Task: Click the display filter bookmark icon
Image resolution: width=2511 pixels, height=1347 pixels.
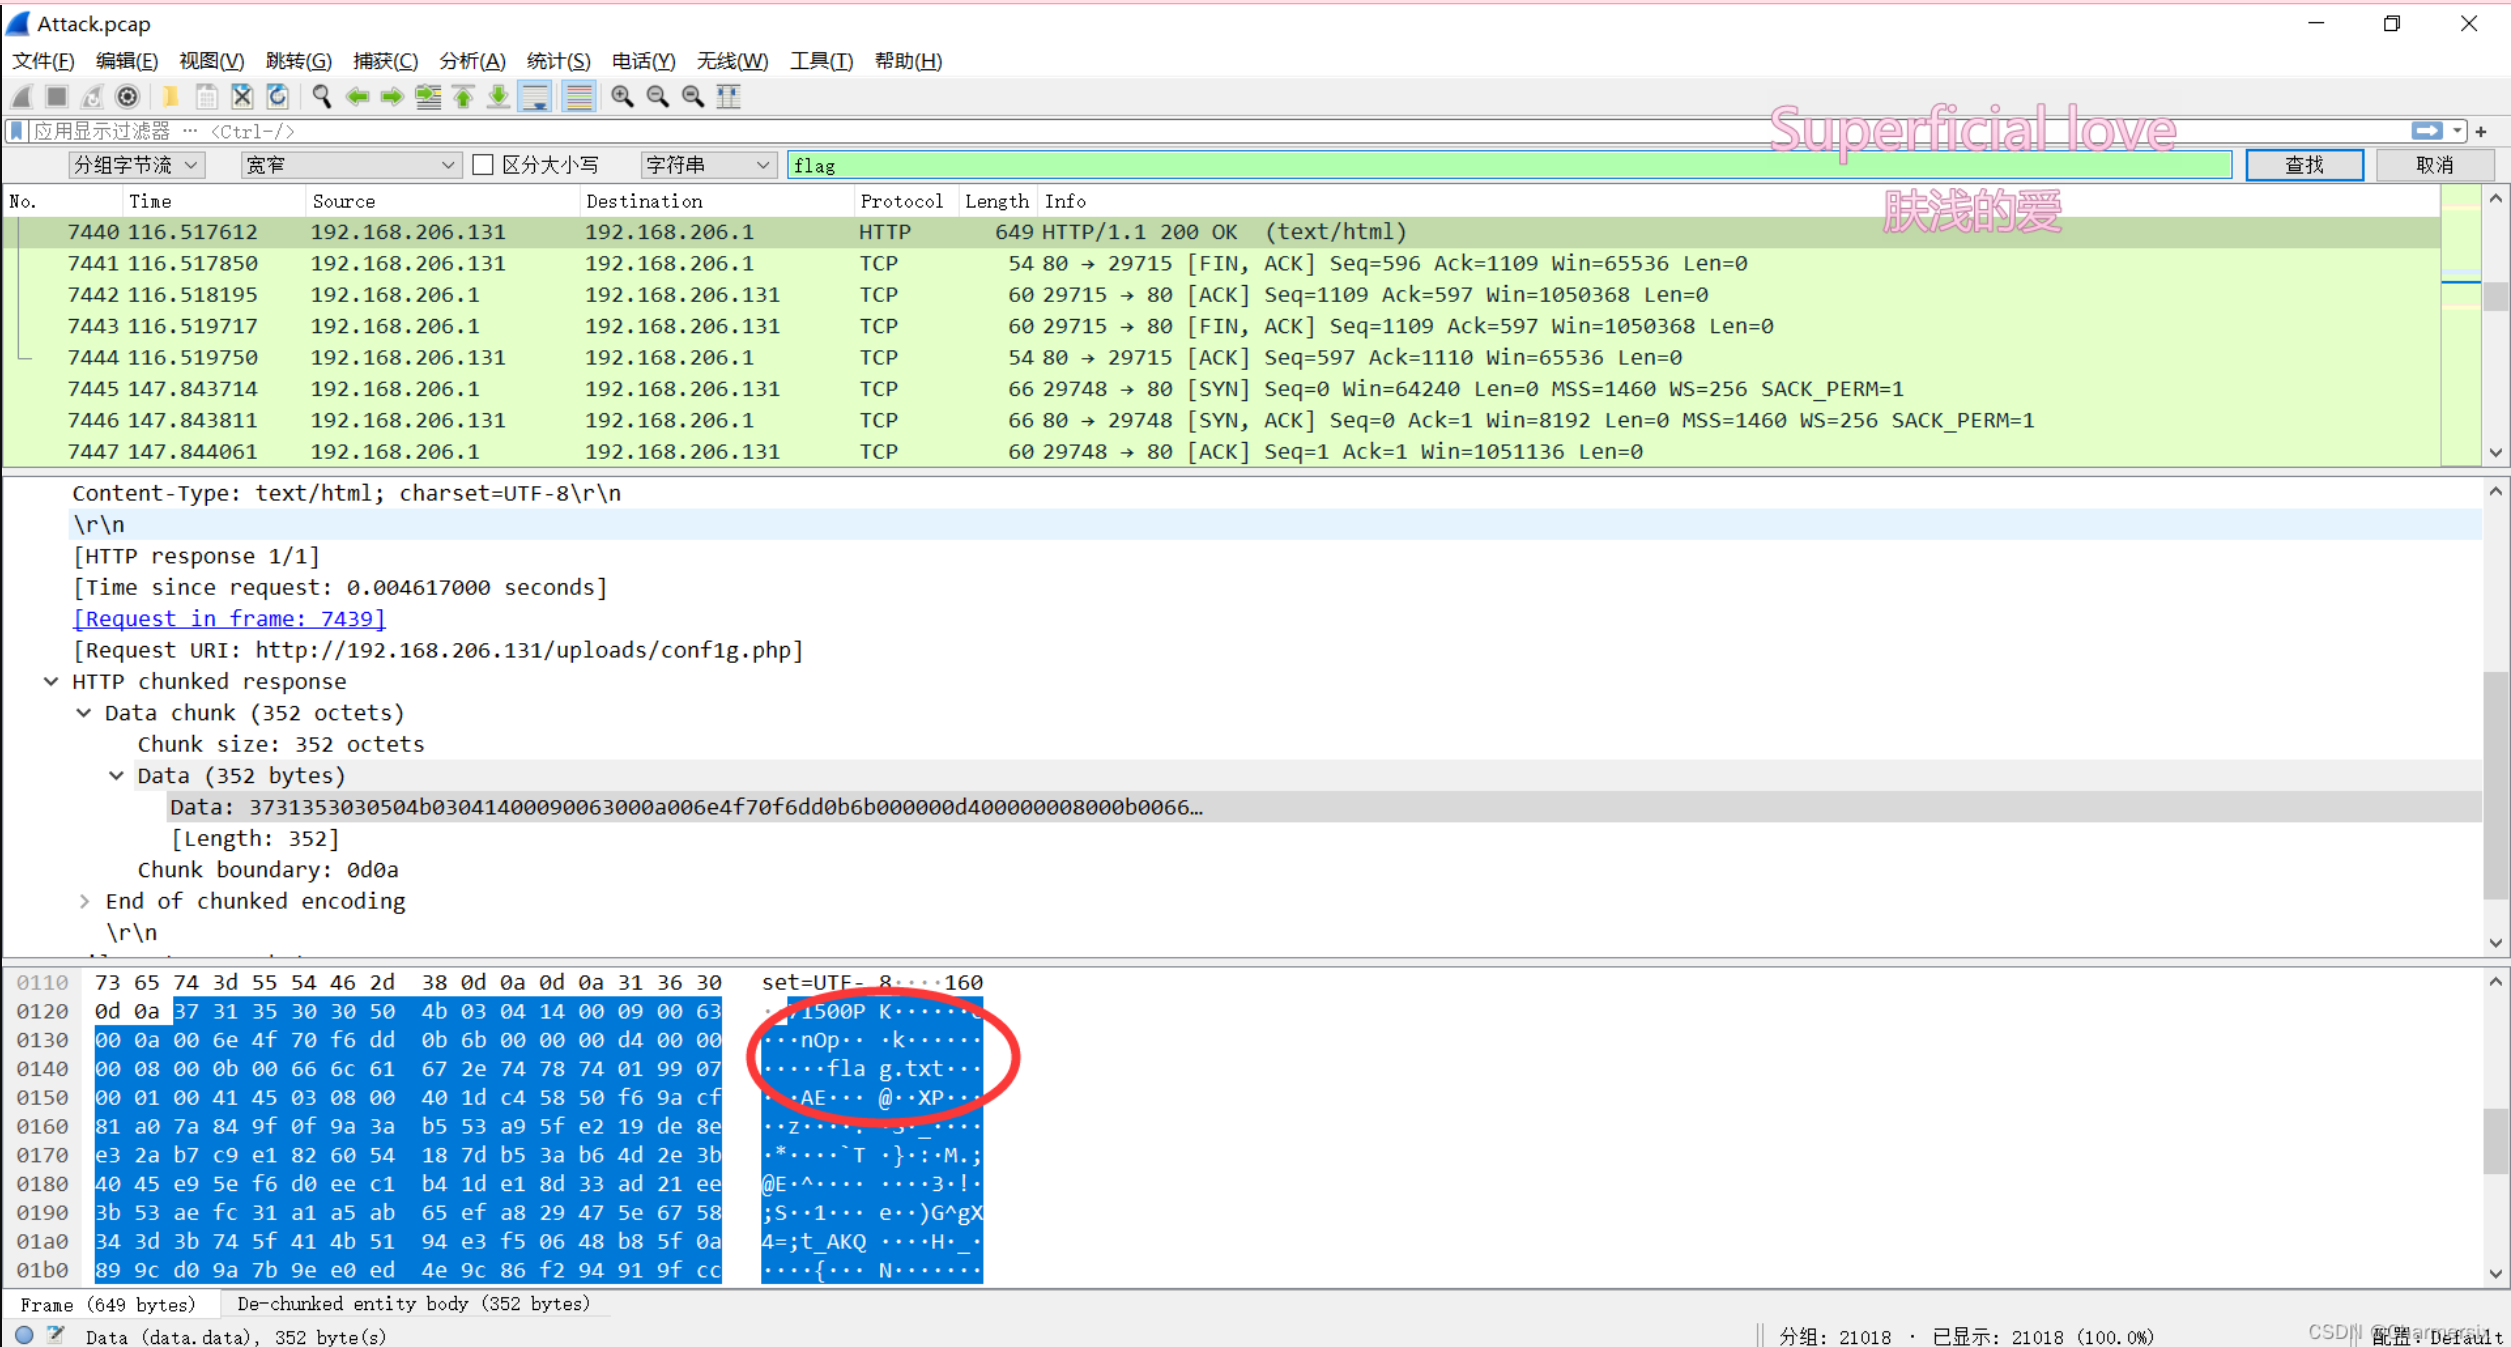Action: pyautogui.click(x=17, y=131)
